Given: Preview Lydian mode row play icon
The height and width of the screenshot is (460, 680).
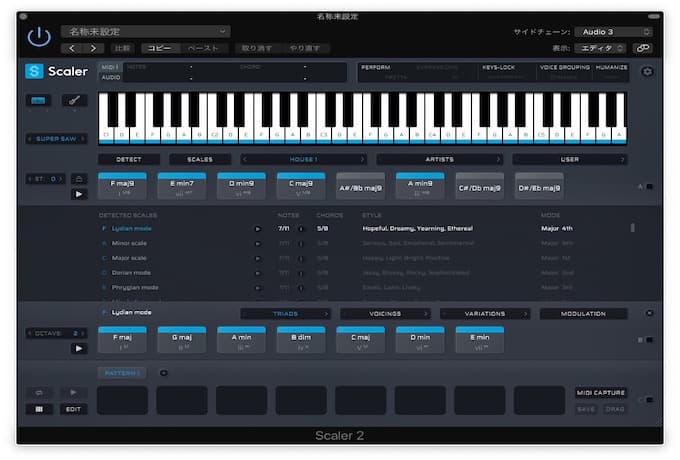Looking at the screenshot, I should click(x=258, y=229).
